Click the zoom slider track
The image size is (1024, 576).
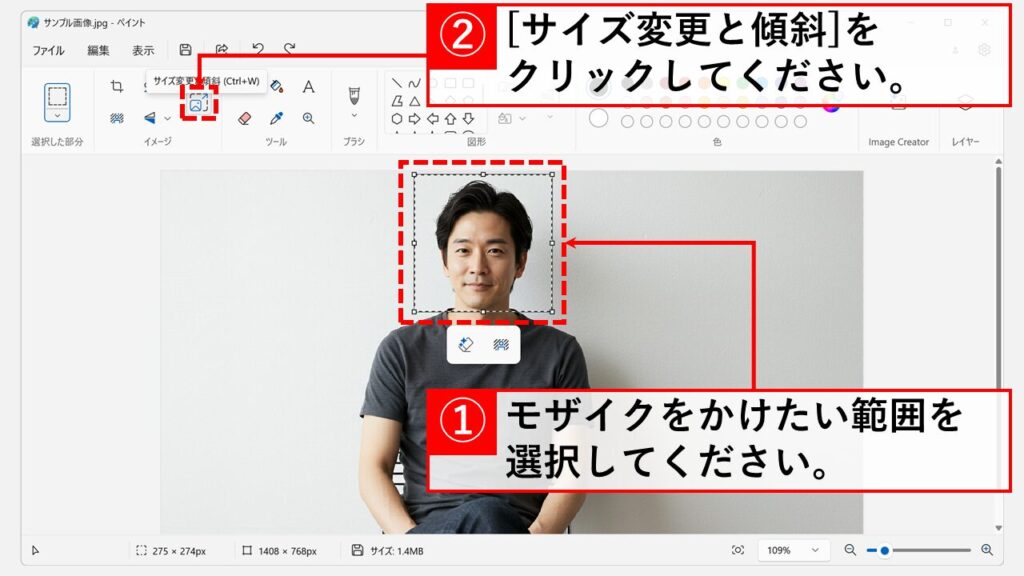point(930,550)
